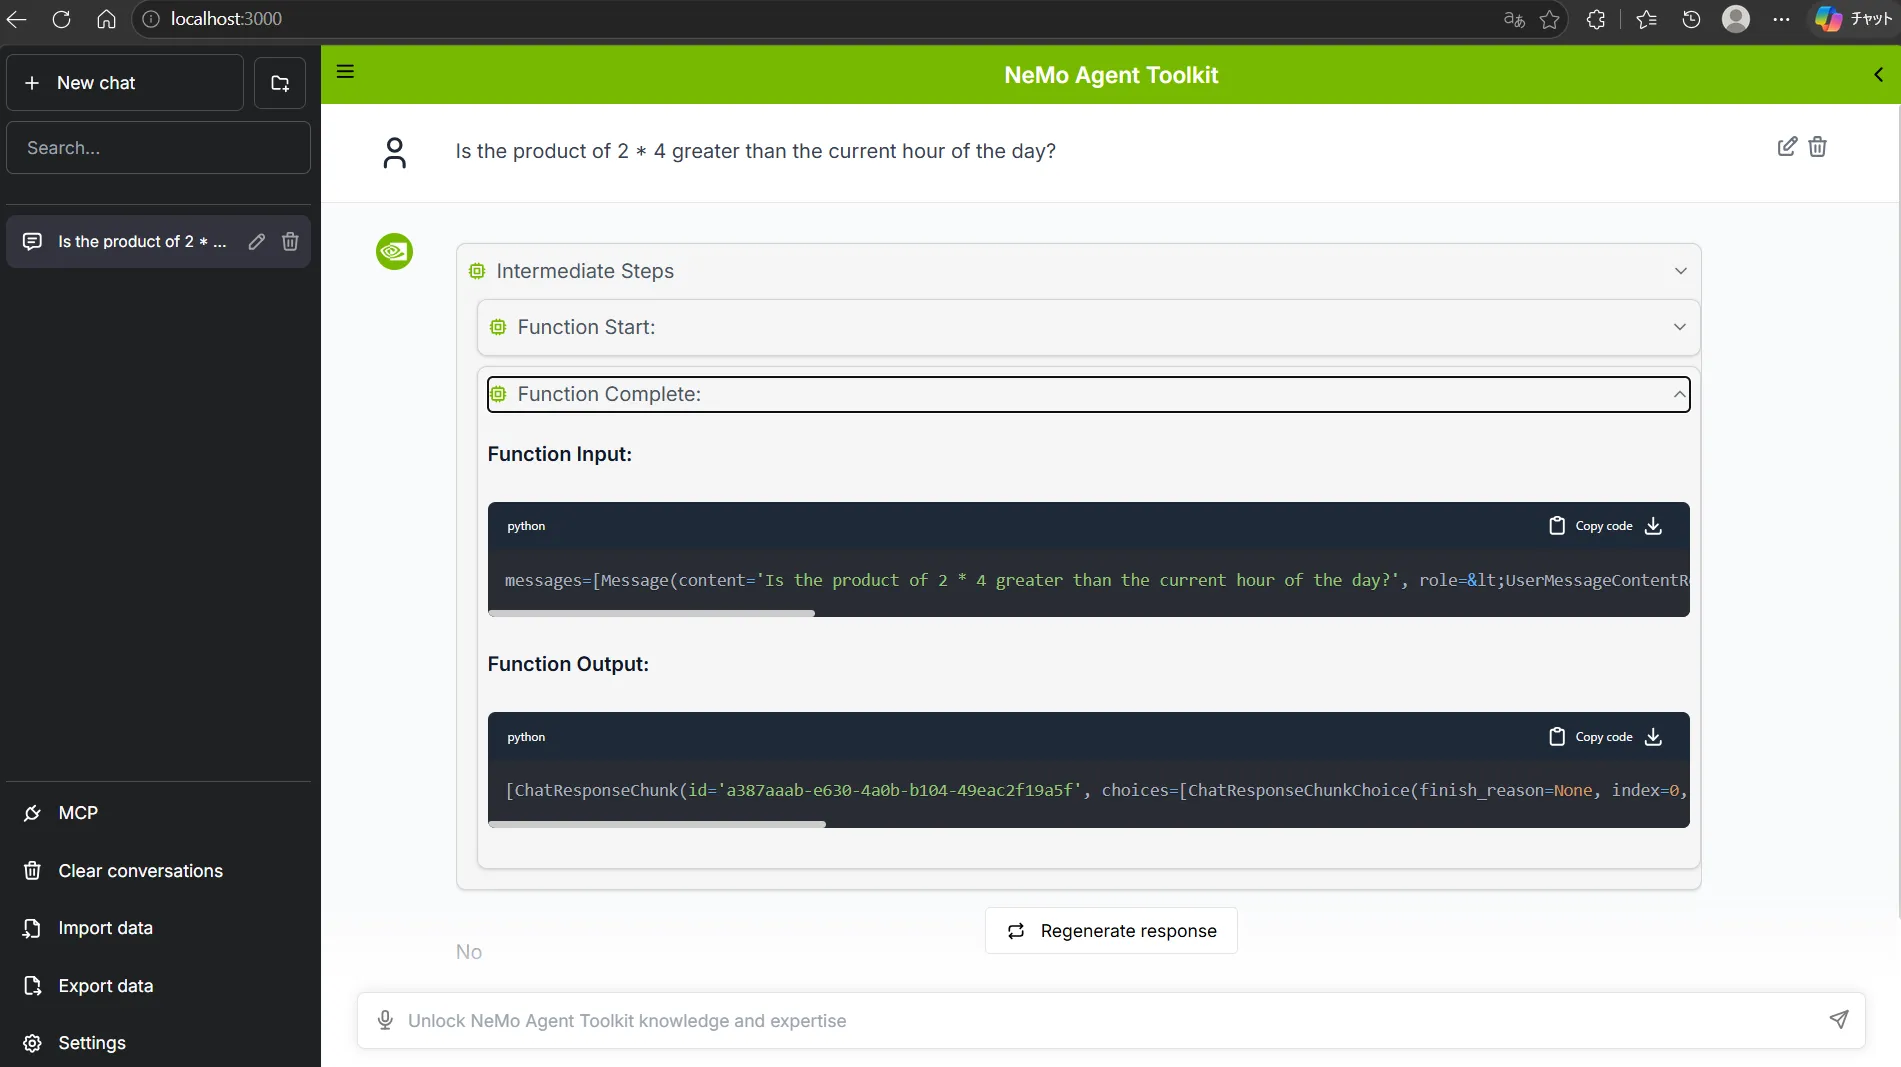Delete the user message trash icon
The width and height of the screenshot is (1901, 1067).
[x=1818, y=147]
